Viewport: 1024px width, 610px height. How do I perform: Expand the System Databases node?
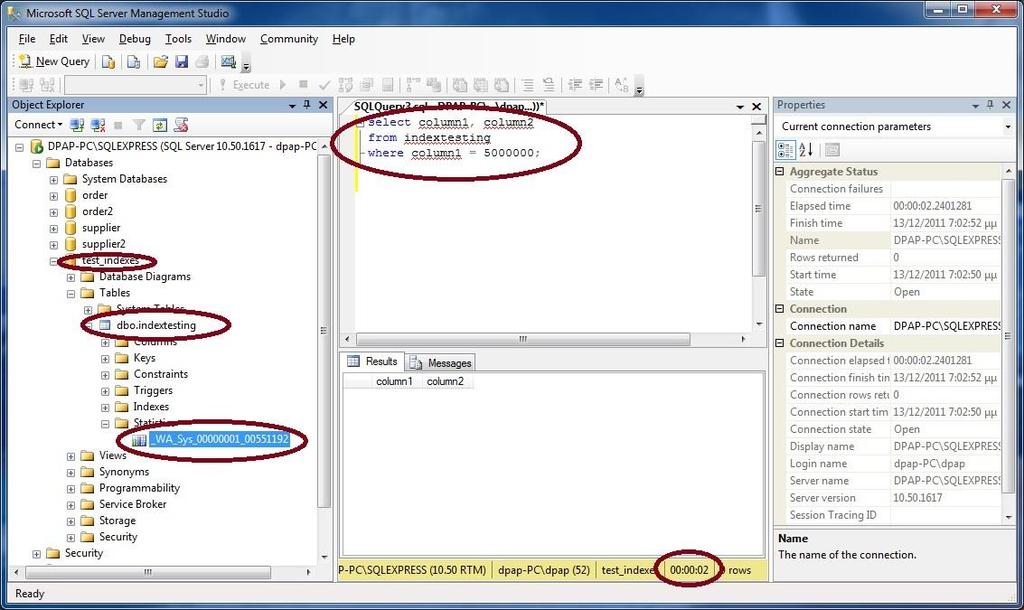pos(54,180)
